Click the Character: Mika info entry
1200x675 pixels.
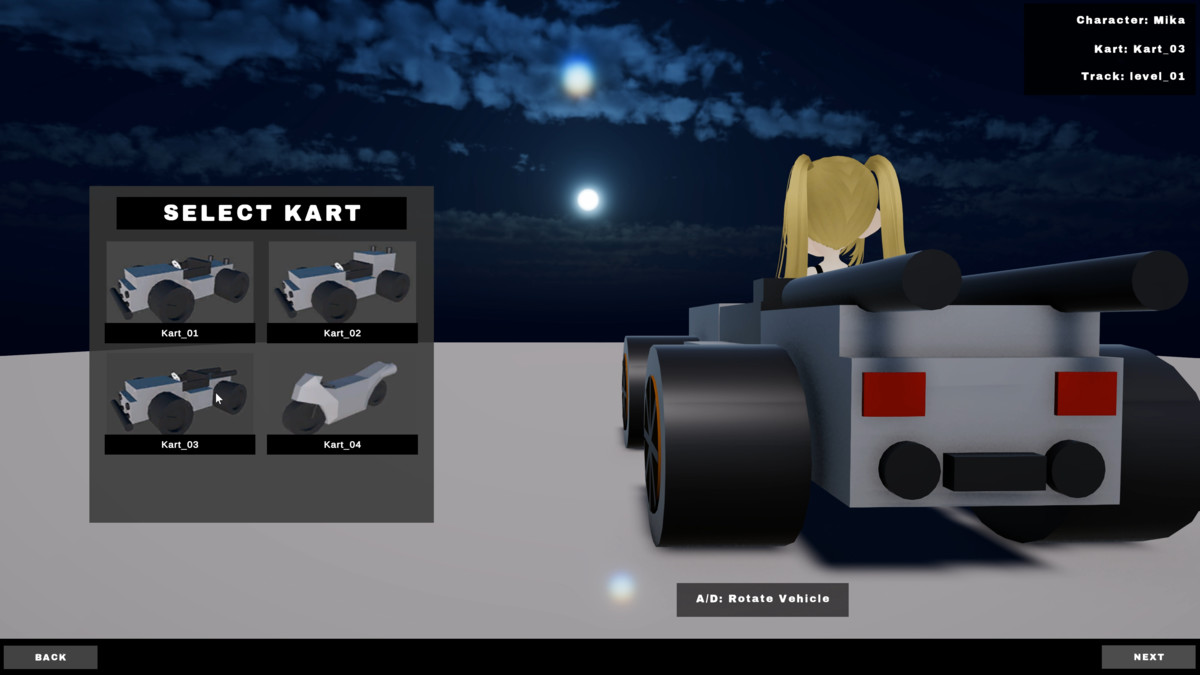pos(1128,17)
